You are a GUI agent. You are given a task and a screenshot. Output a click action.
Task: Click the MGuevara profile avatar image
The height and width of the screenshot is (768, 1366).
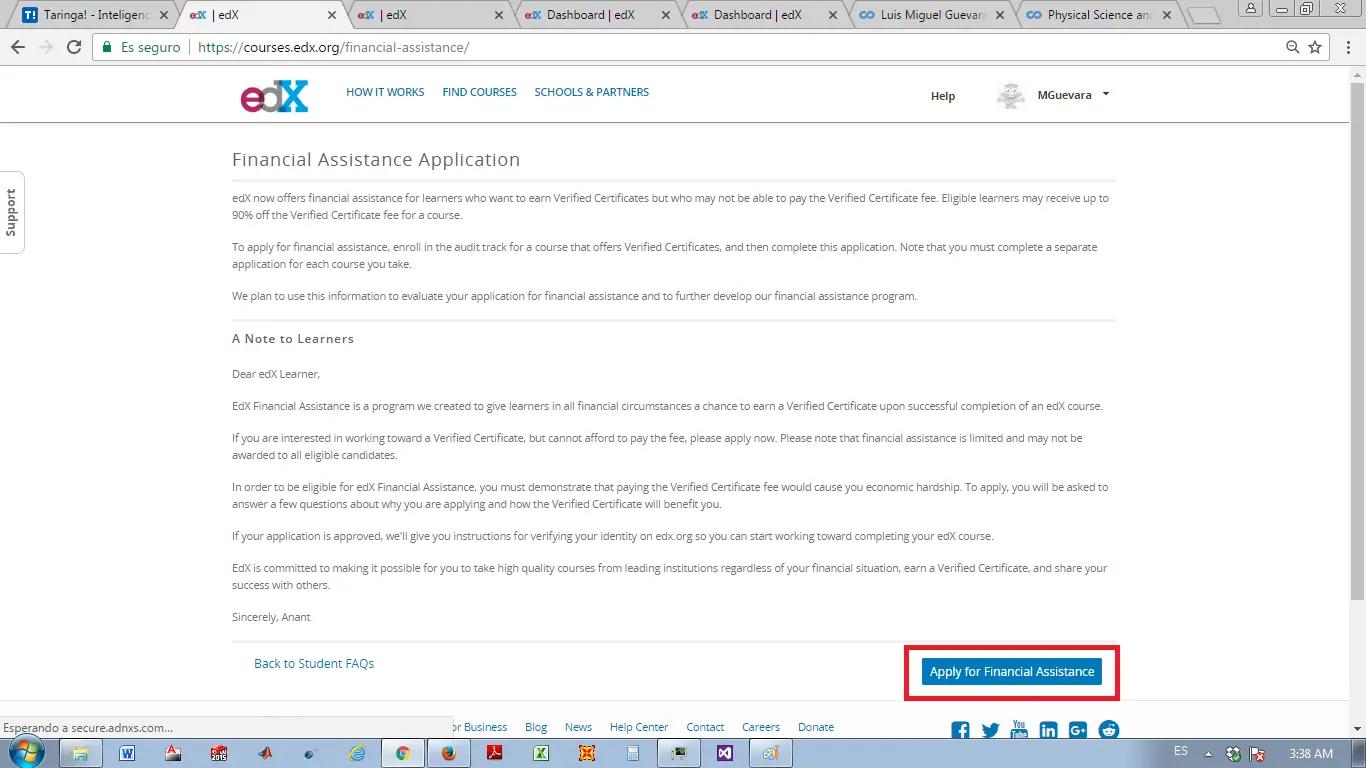coord(1011,95)
